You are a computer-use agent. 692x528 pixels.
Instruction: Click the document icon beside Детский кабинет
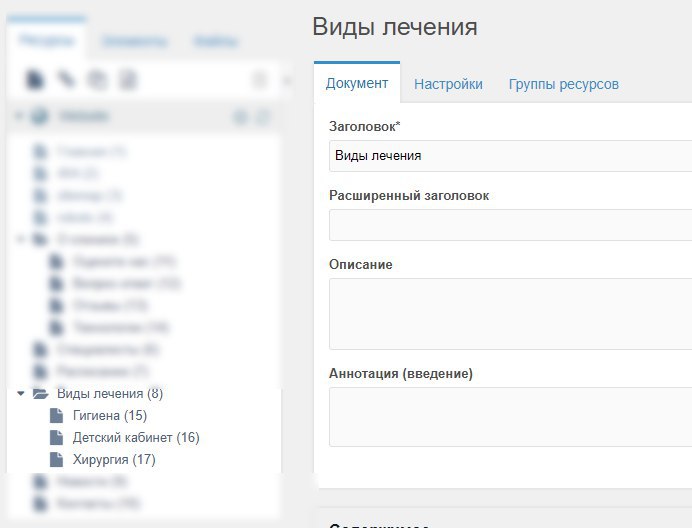coord(56,437)
